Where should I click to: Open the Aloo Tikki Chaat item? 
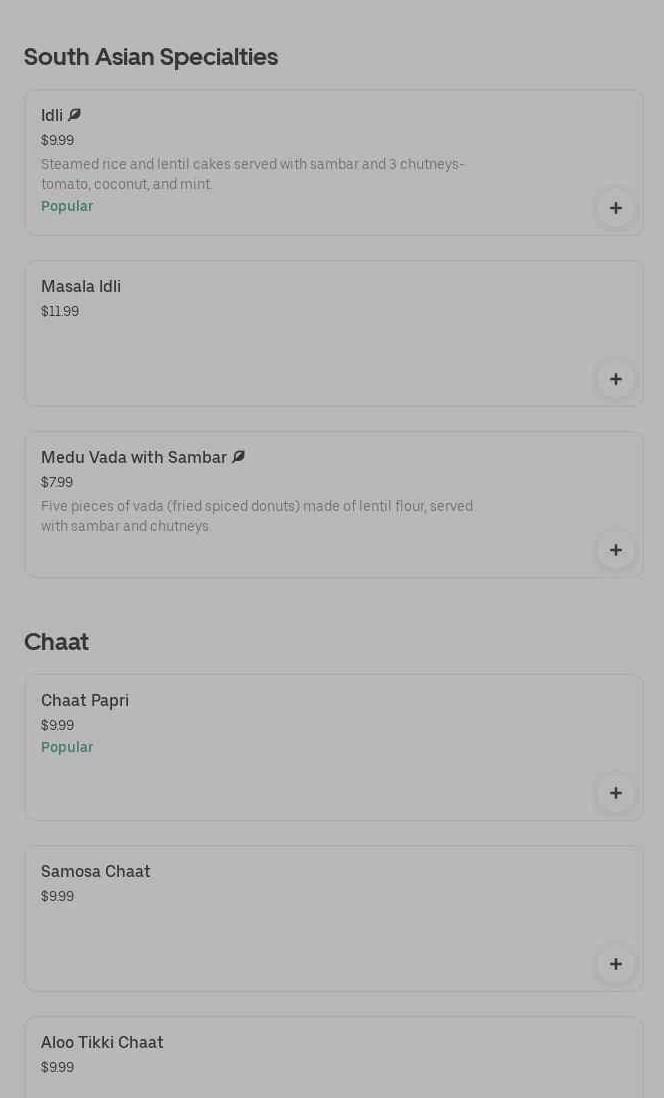tap(102, 1043)
